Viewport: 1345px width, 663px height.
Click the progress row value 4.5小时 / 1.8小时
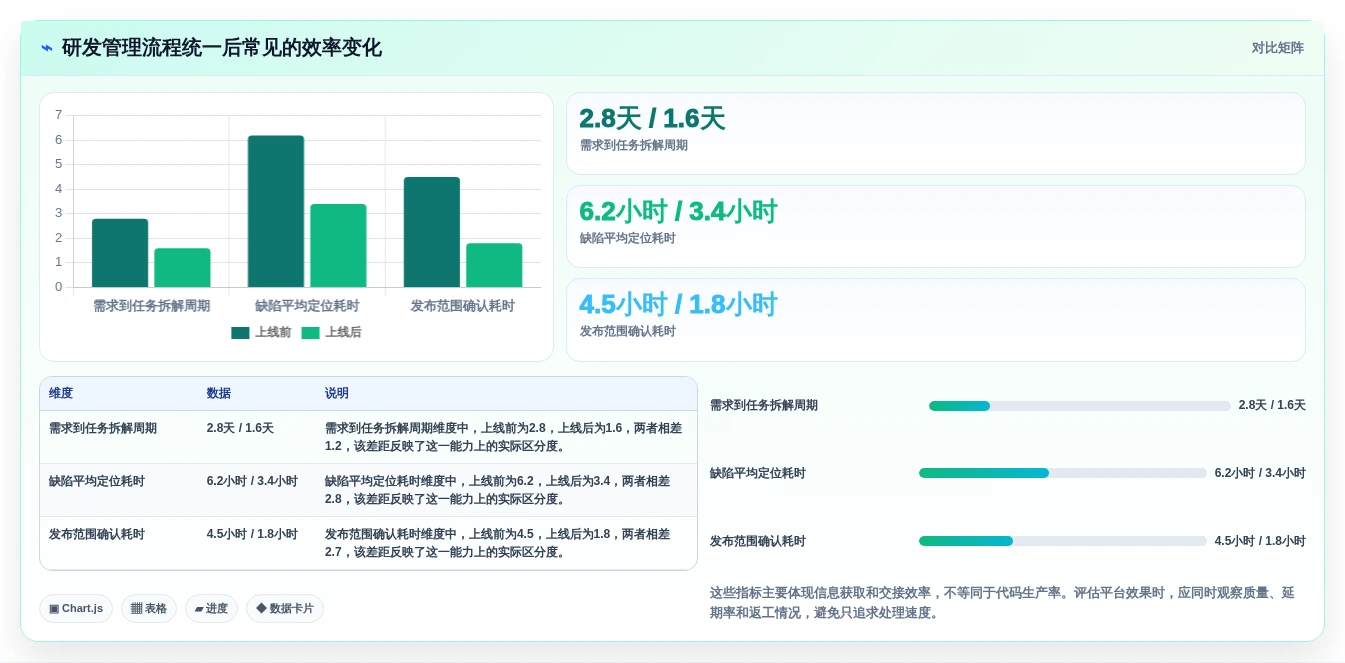(x=1260, y=541)
